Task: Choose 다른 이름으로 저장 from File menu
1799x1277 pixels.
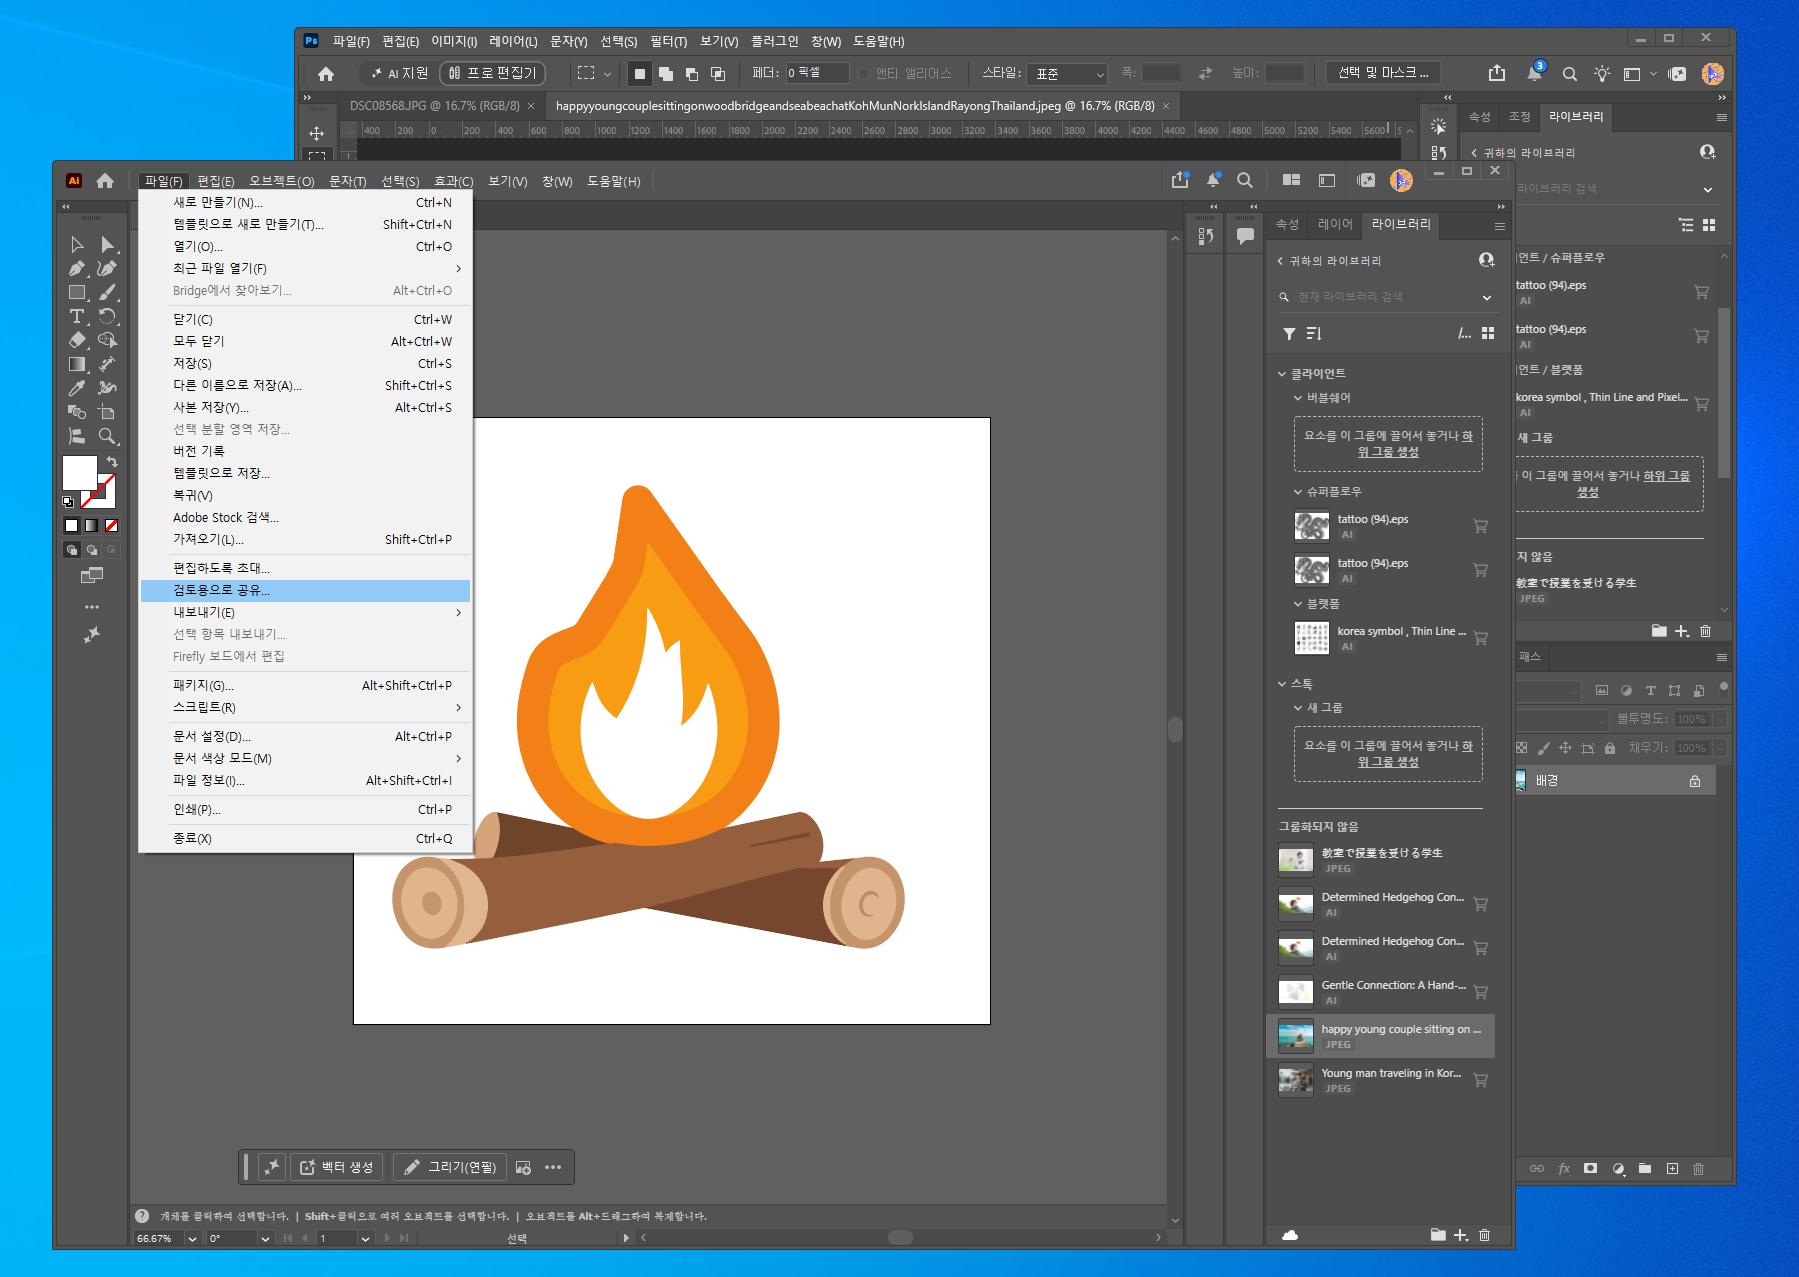Action: pos(305,385)
